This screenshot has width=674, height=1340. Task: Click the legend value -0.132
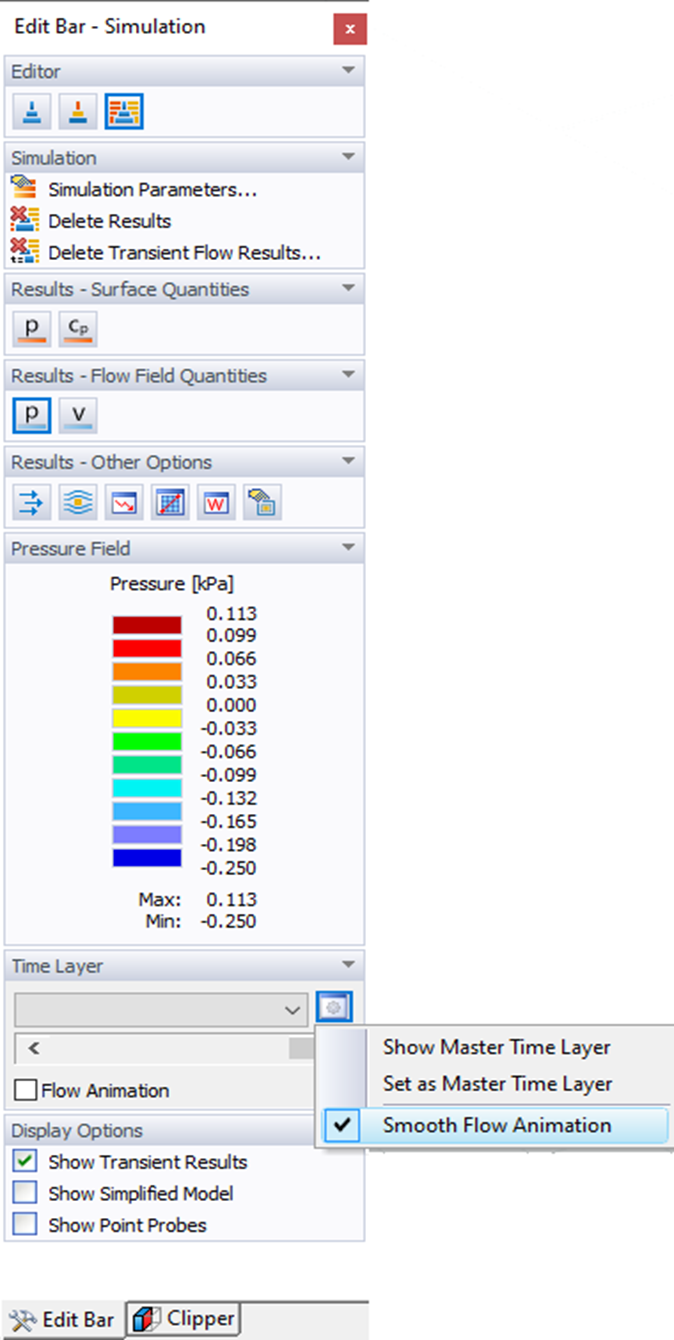tap(229, 798)
